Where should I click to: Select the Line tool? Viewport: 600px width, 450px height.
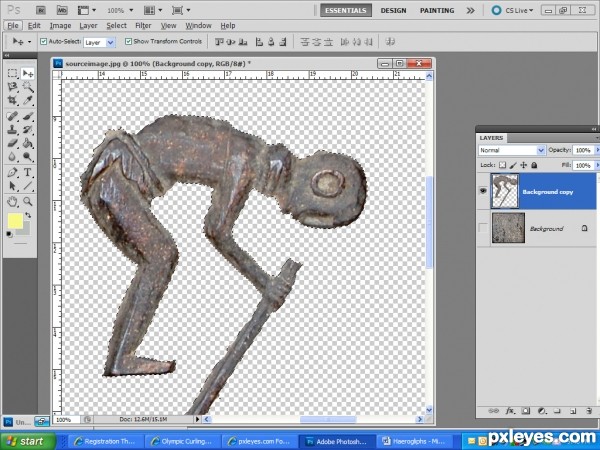pos(28,186)
